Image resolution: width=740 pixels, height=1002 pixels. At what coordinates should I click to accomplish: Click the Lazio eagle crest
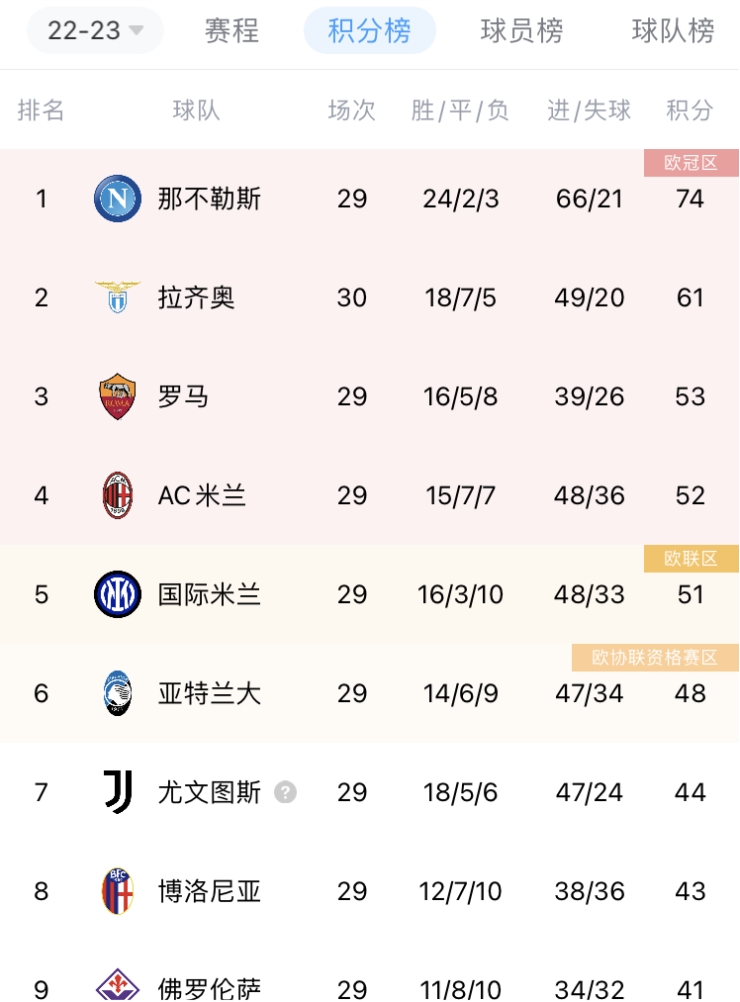coord(118,297)
